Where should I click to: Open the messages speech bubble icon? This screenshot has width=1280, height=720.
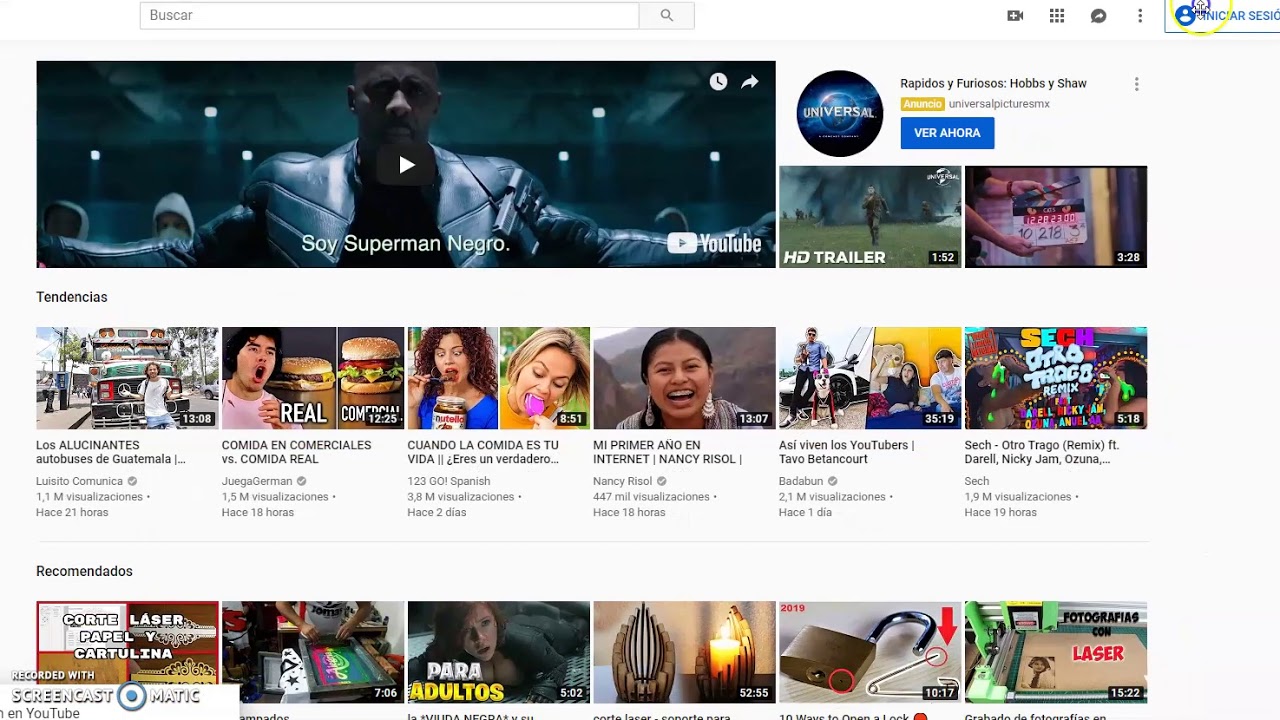coord(1098,16)
